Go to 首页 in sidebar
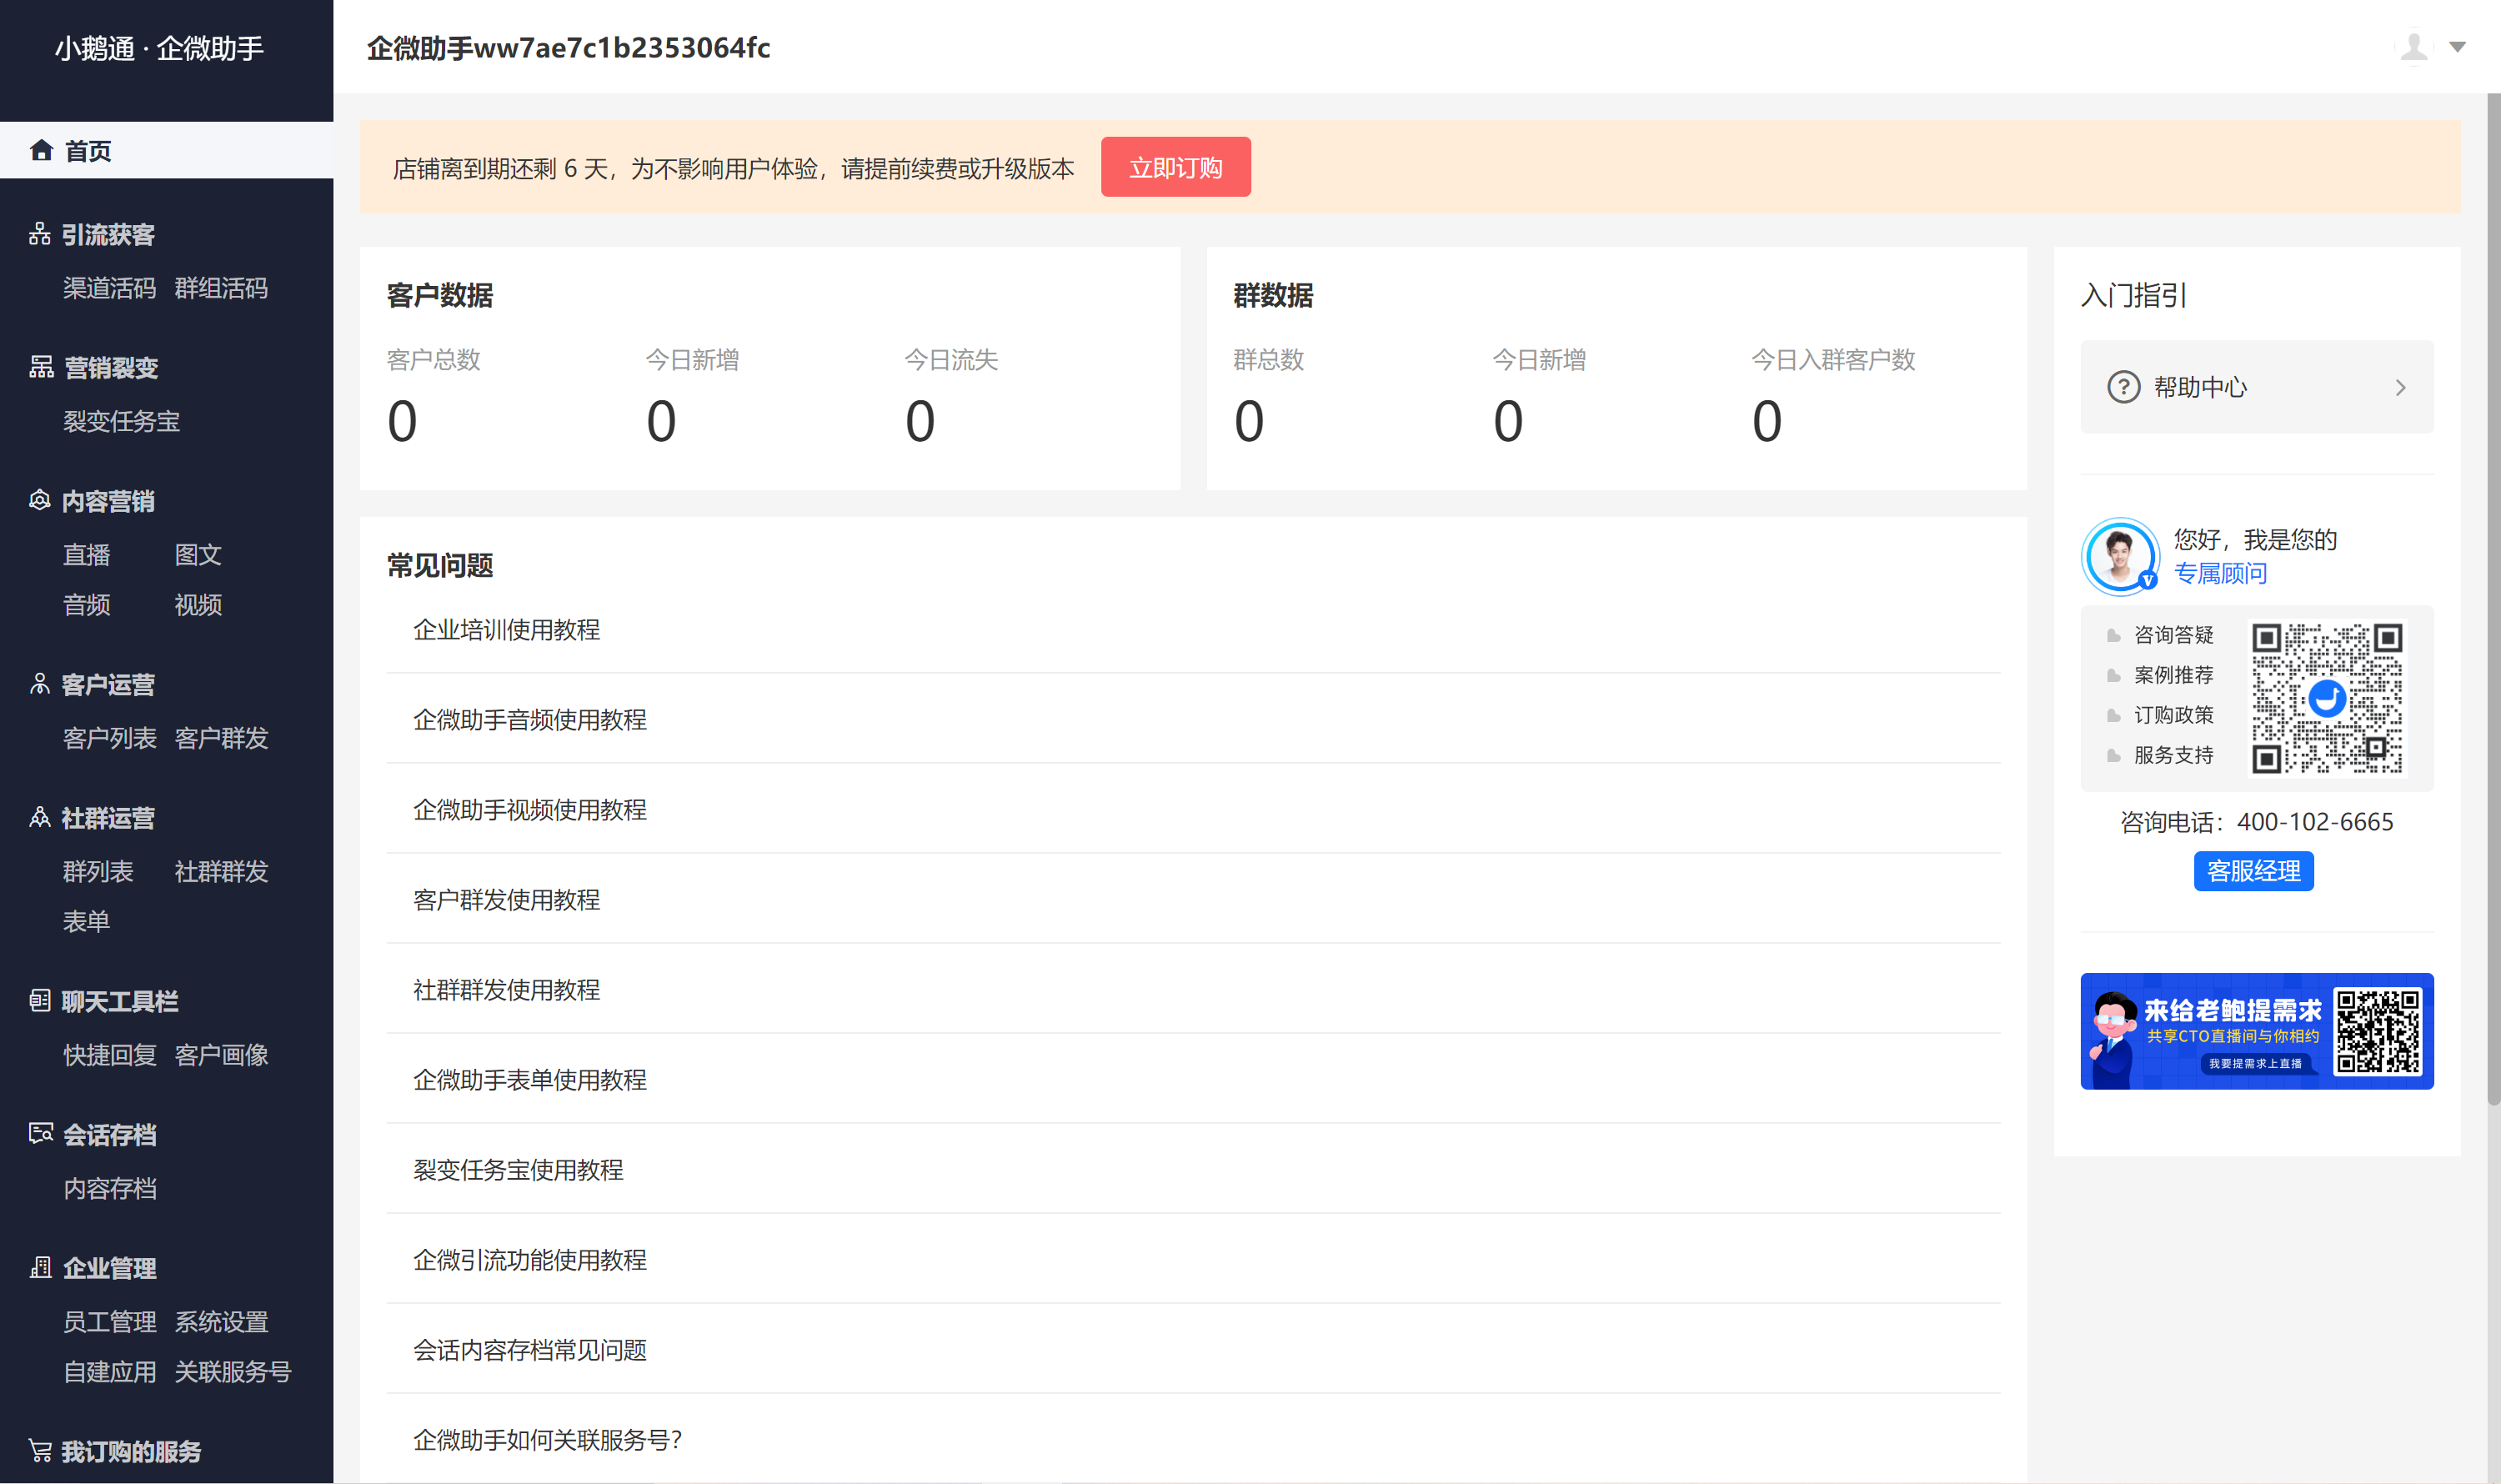 (166, 150)
